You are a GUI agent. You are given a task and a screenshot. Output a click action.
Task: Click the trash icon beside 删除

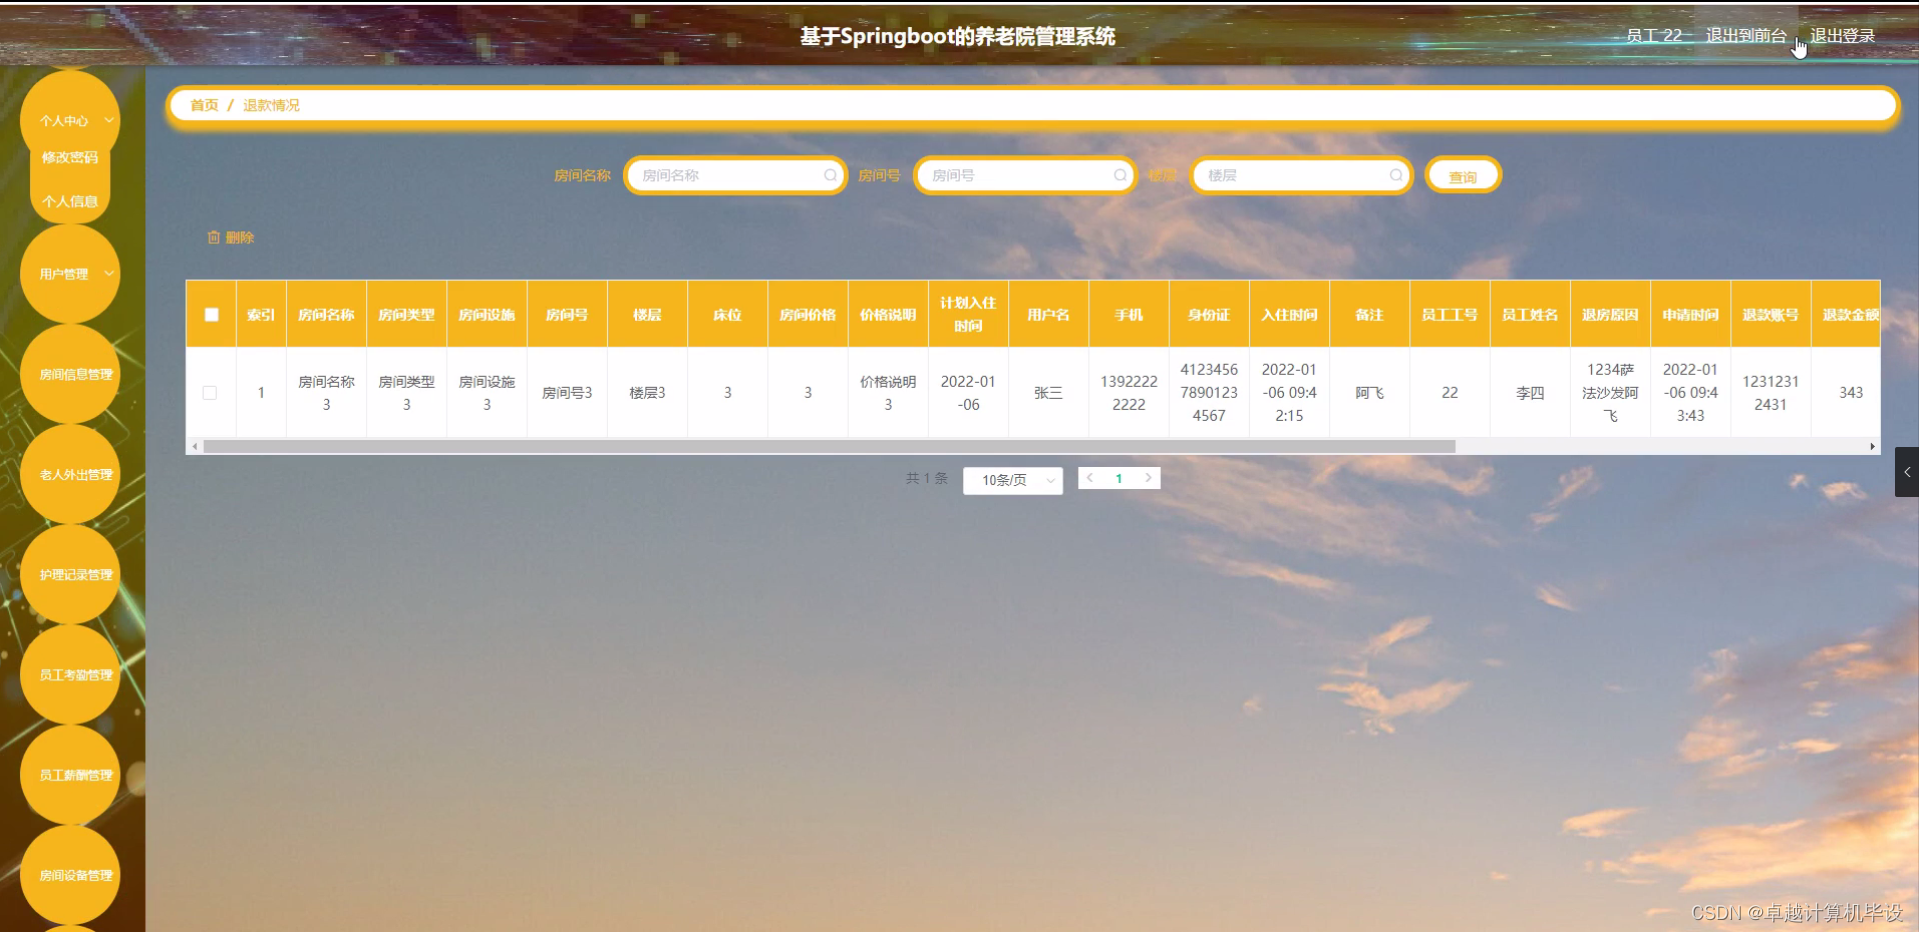point(212,237)
